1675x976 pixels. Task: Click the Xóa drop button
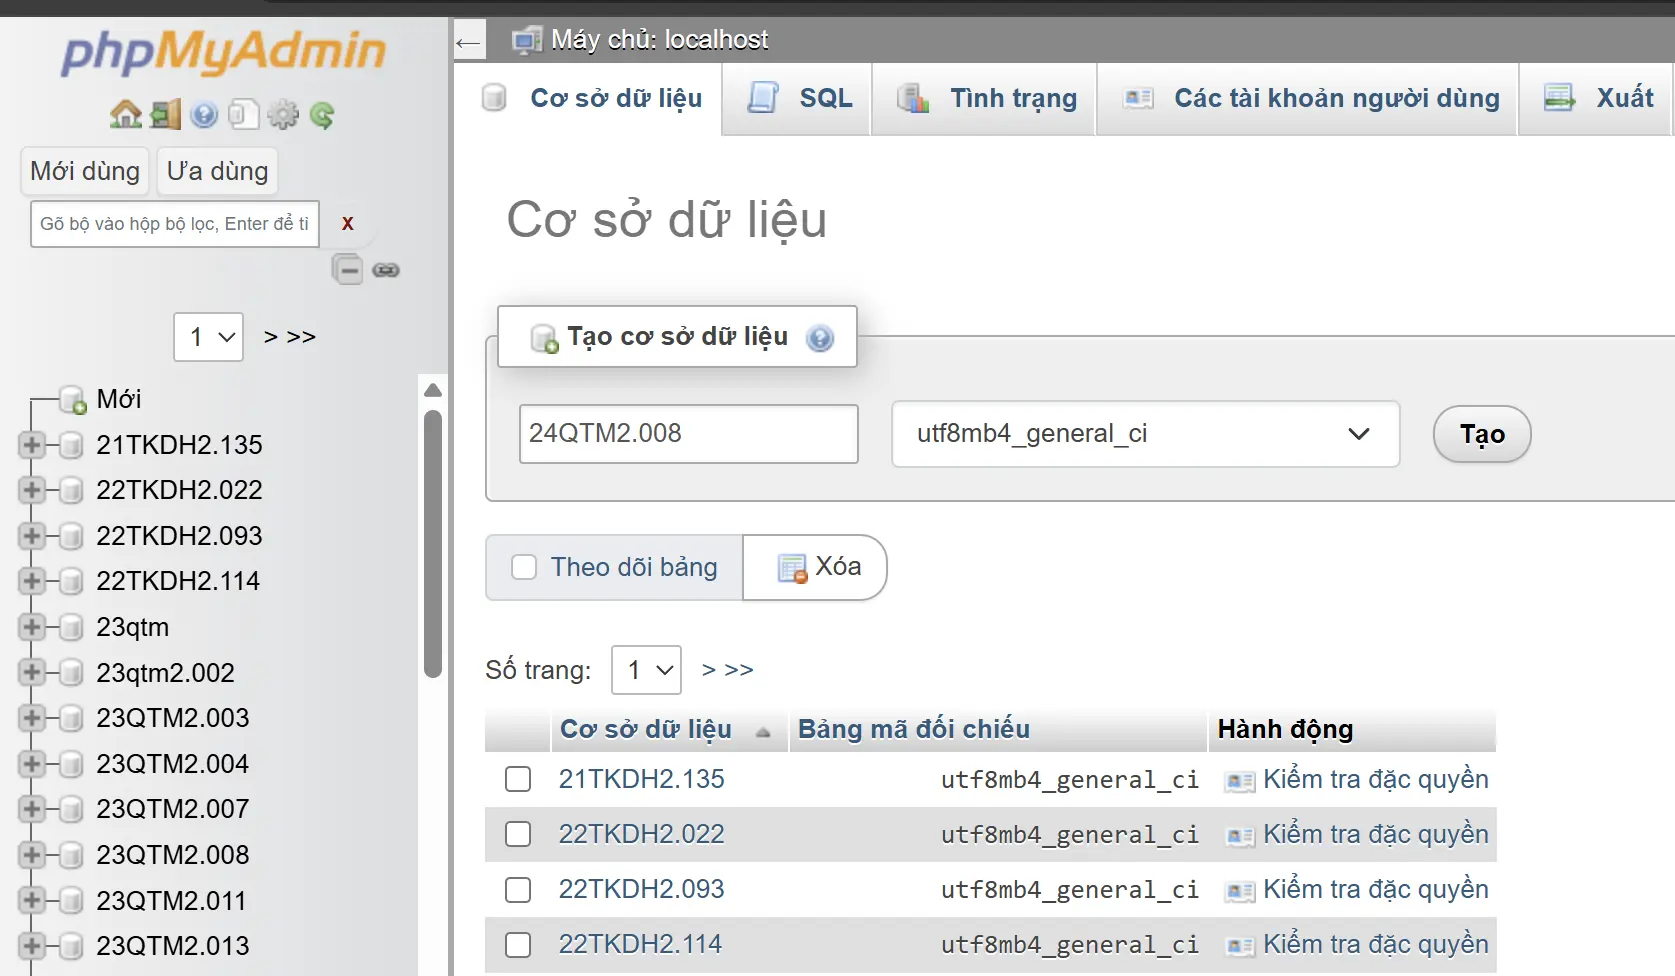815,567
